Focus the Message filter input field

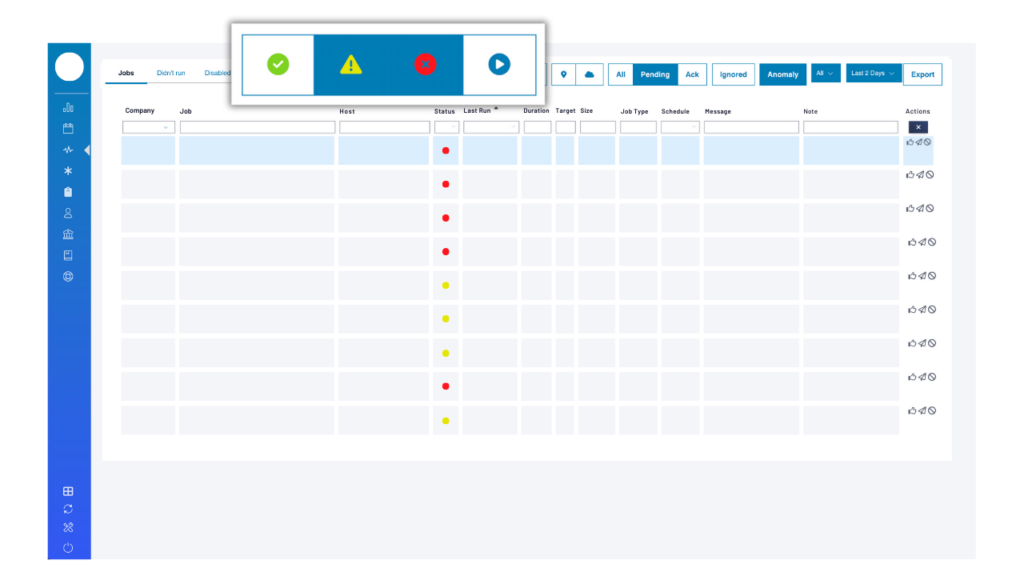point(751,127)
